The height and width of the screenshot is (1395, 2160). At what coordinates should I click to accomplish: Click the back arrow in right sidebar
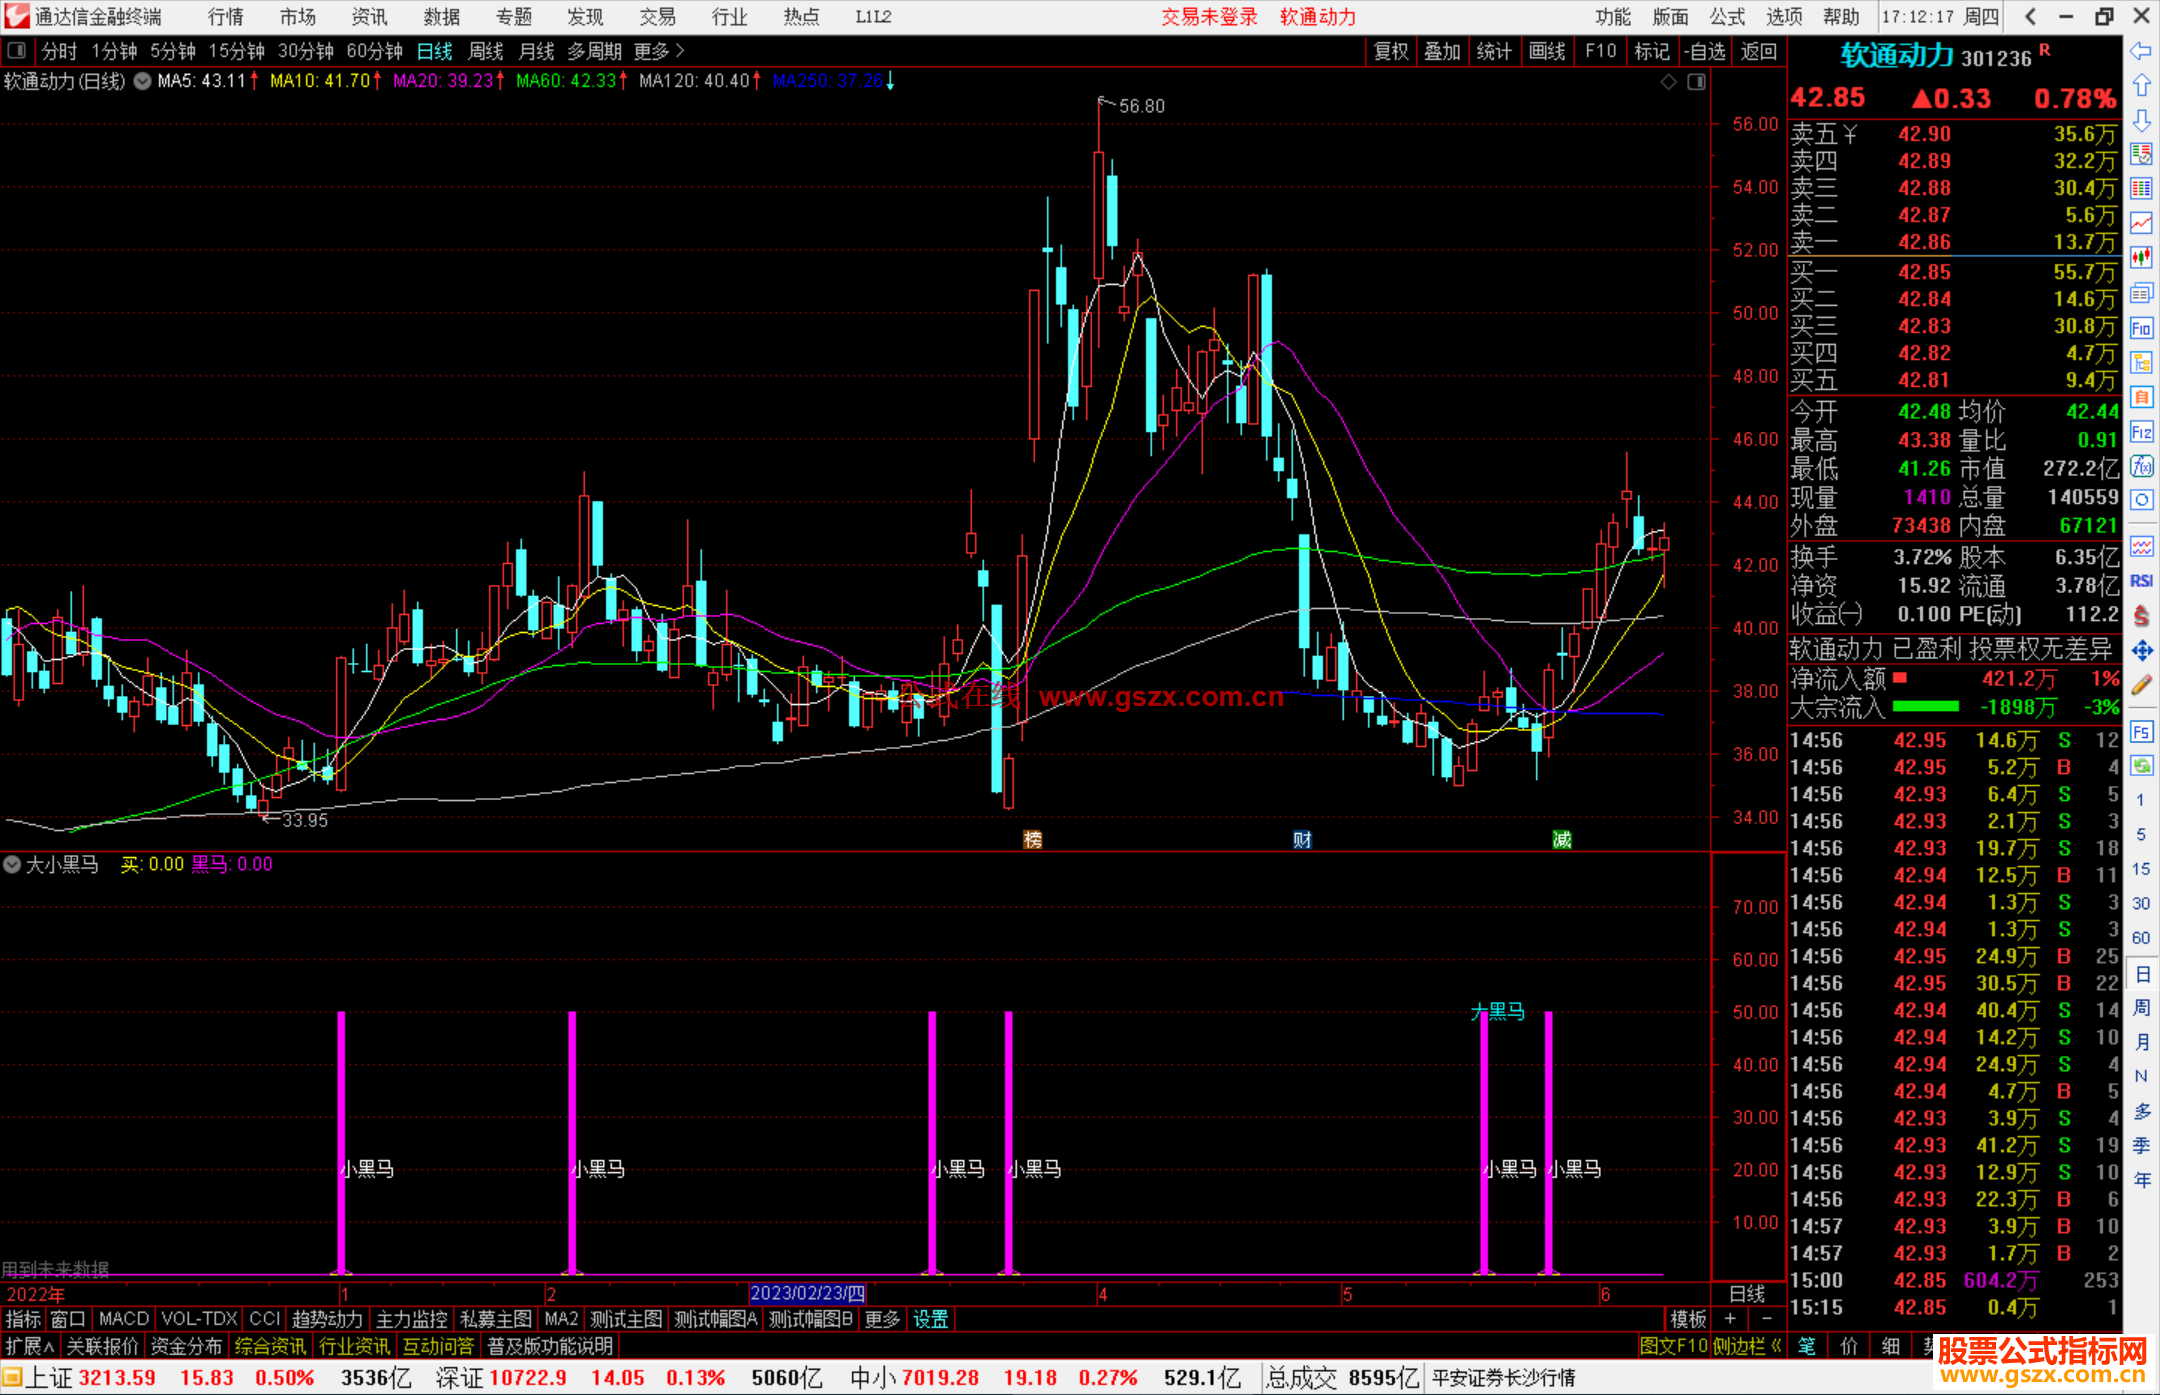pyautogui.click(x=2141, y=51)
